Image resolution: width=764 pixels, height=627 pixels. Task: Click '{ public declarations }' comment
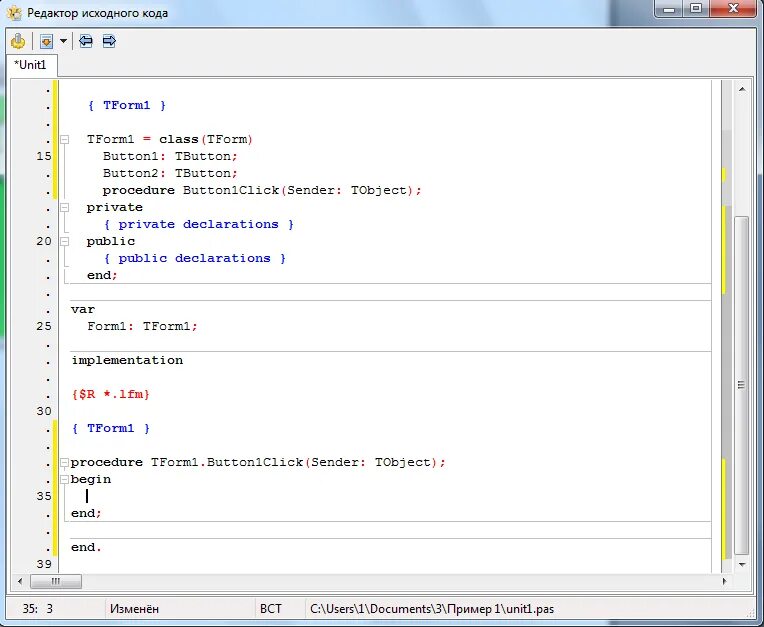[195, 259]
